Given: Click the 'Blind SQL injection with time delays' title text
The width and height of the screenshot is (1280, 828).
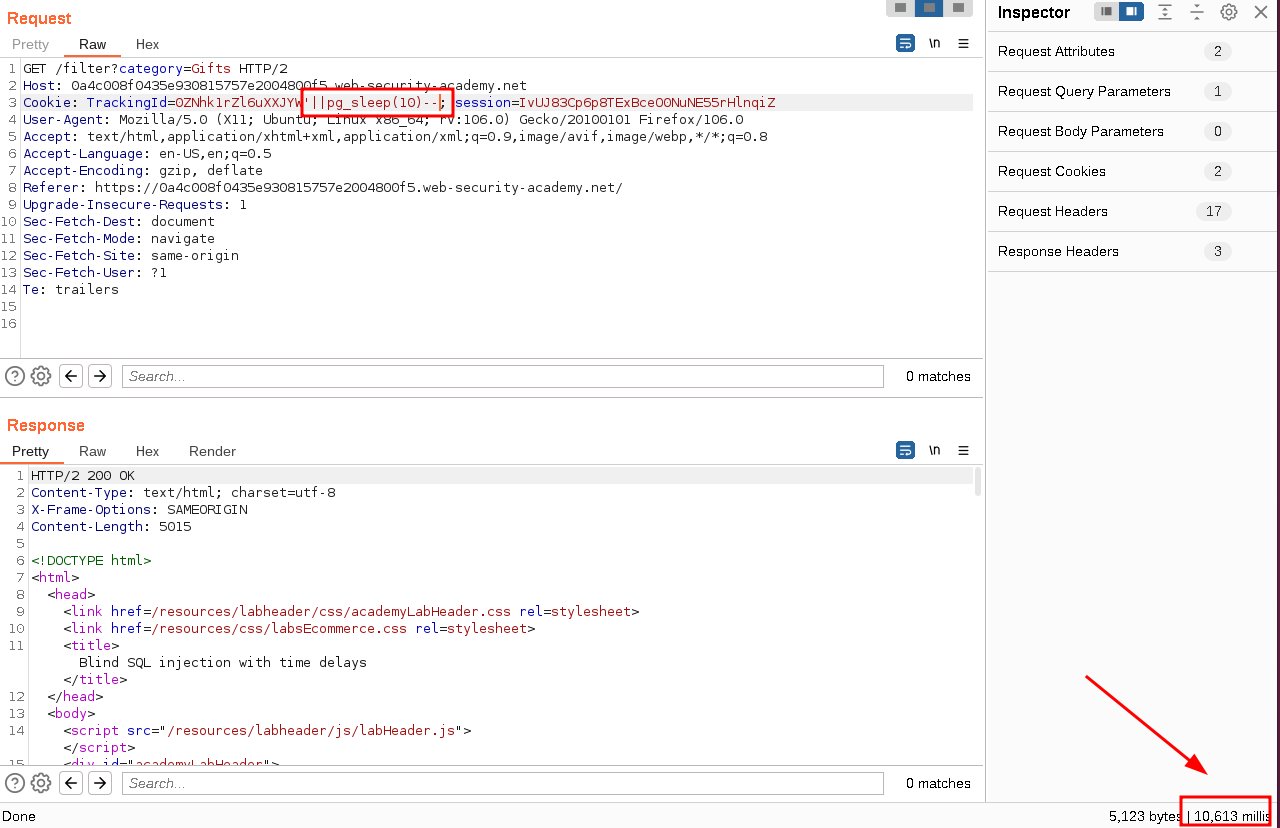Looking at the screenshot, I should 223,662.
